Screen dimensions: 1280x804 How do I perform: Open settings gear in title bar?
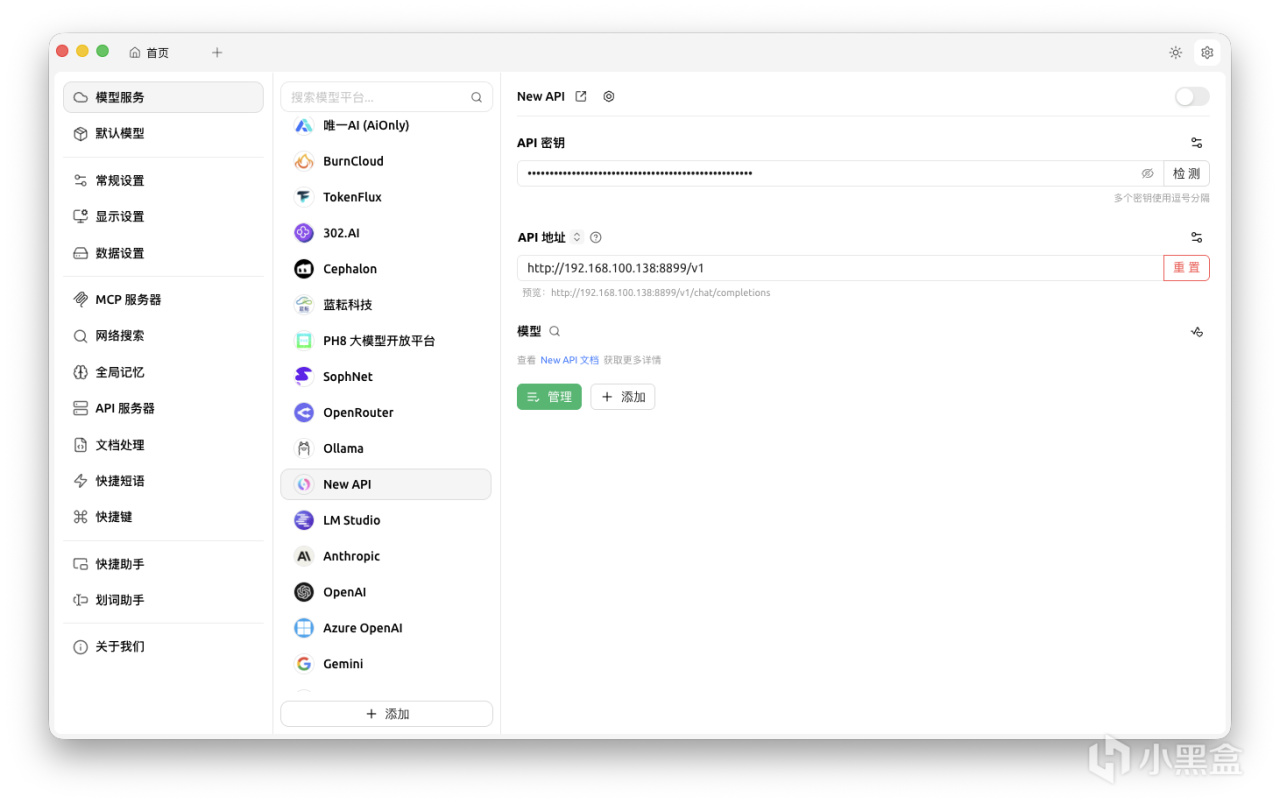(1207, 52)
